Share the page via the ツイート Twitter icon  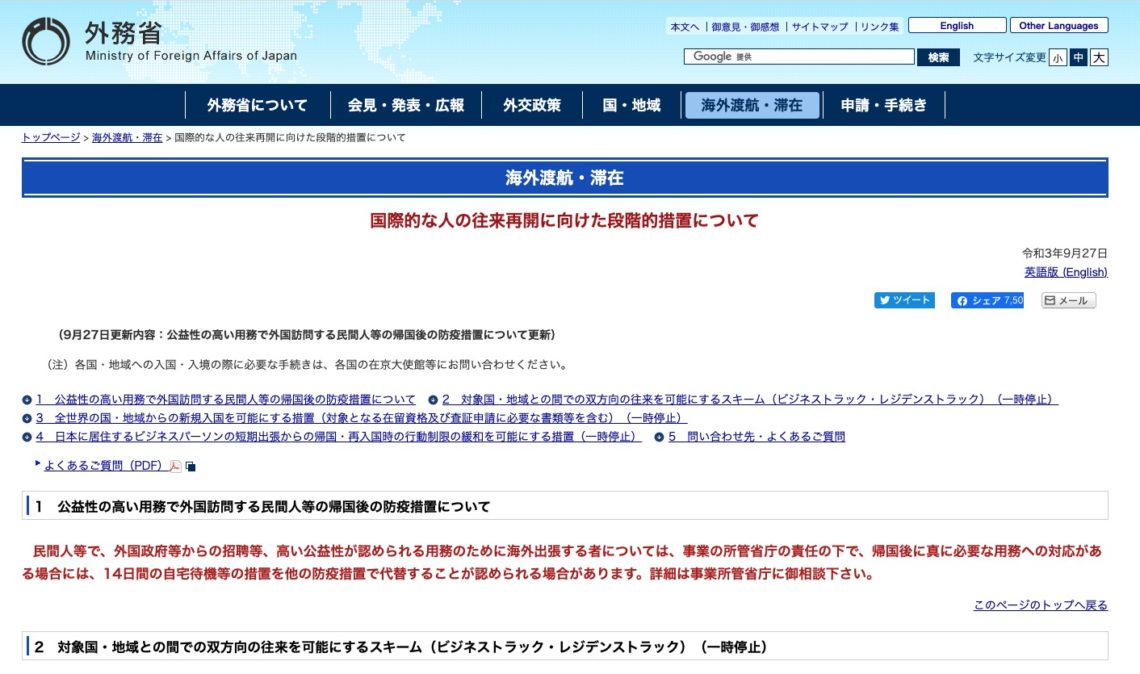click(885, 299)
